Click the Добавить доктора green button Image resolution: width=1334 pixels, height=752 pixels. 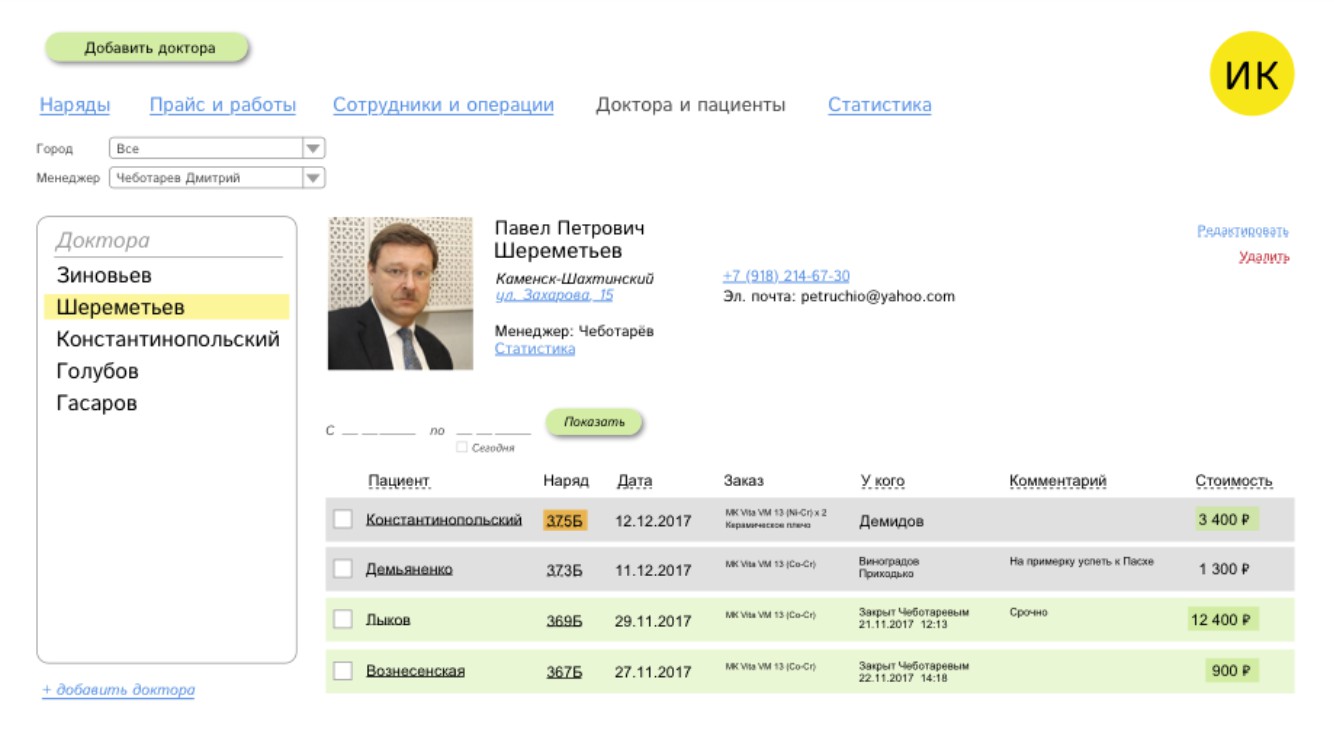pos(147,48)
